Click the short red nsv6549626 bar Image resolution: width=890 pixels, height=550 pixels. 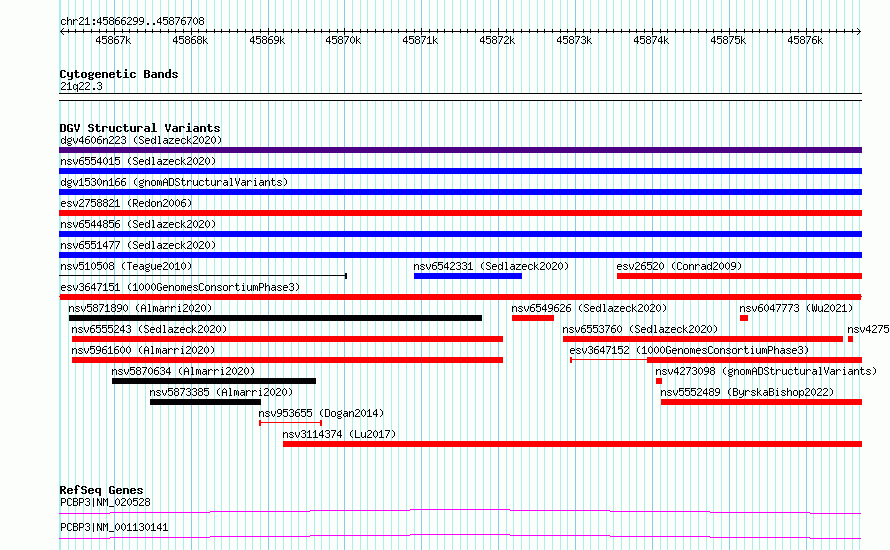coord(533,318)
